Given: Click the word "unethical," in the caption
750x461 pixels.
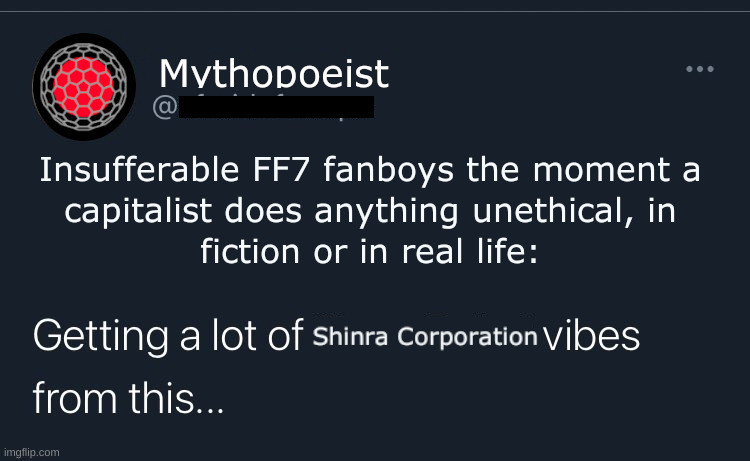Looking at the screenshot, I should click(553, 210).
